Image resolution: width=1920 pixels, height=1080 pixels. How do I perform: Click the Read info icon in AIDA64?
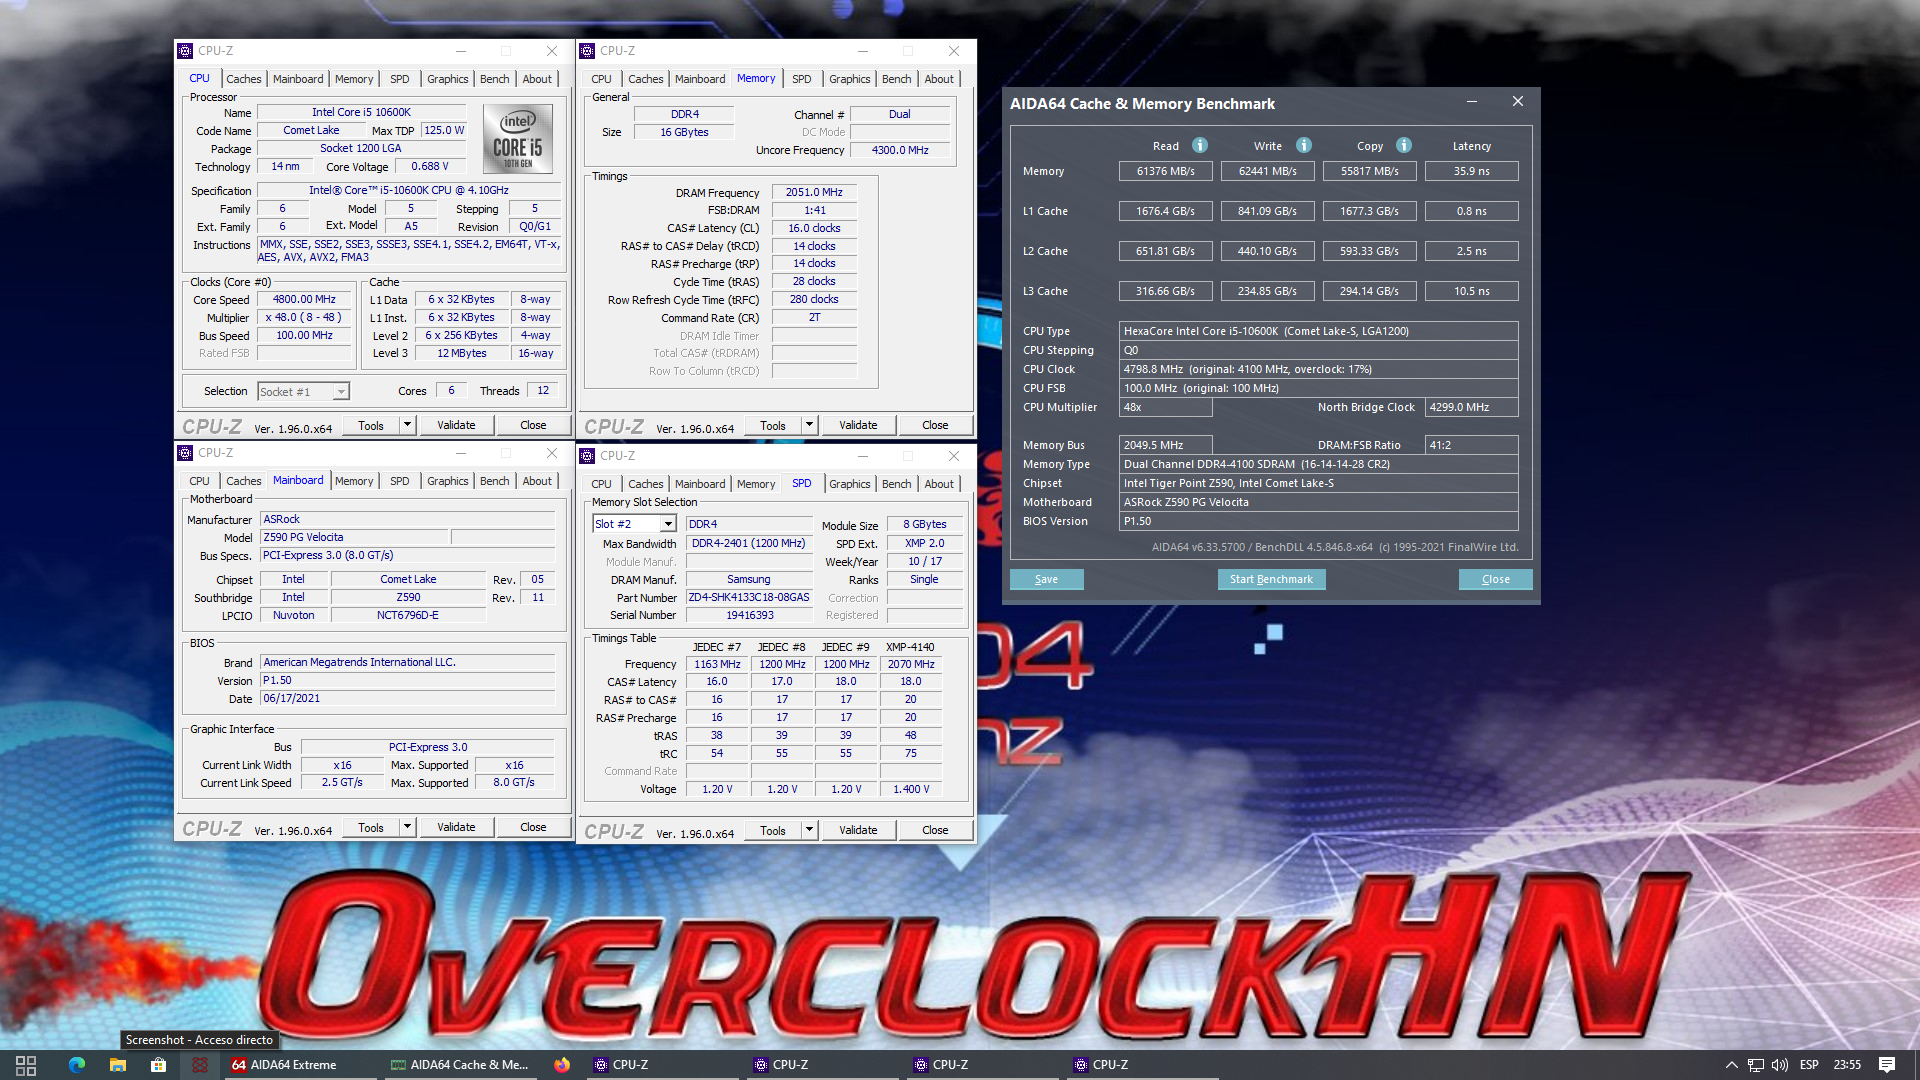tap(1200, 145)
